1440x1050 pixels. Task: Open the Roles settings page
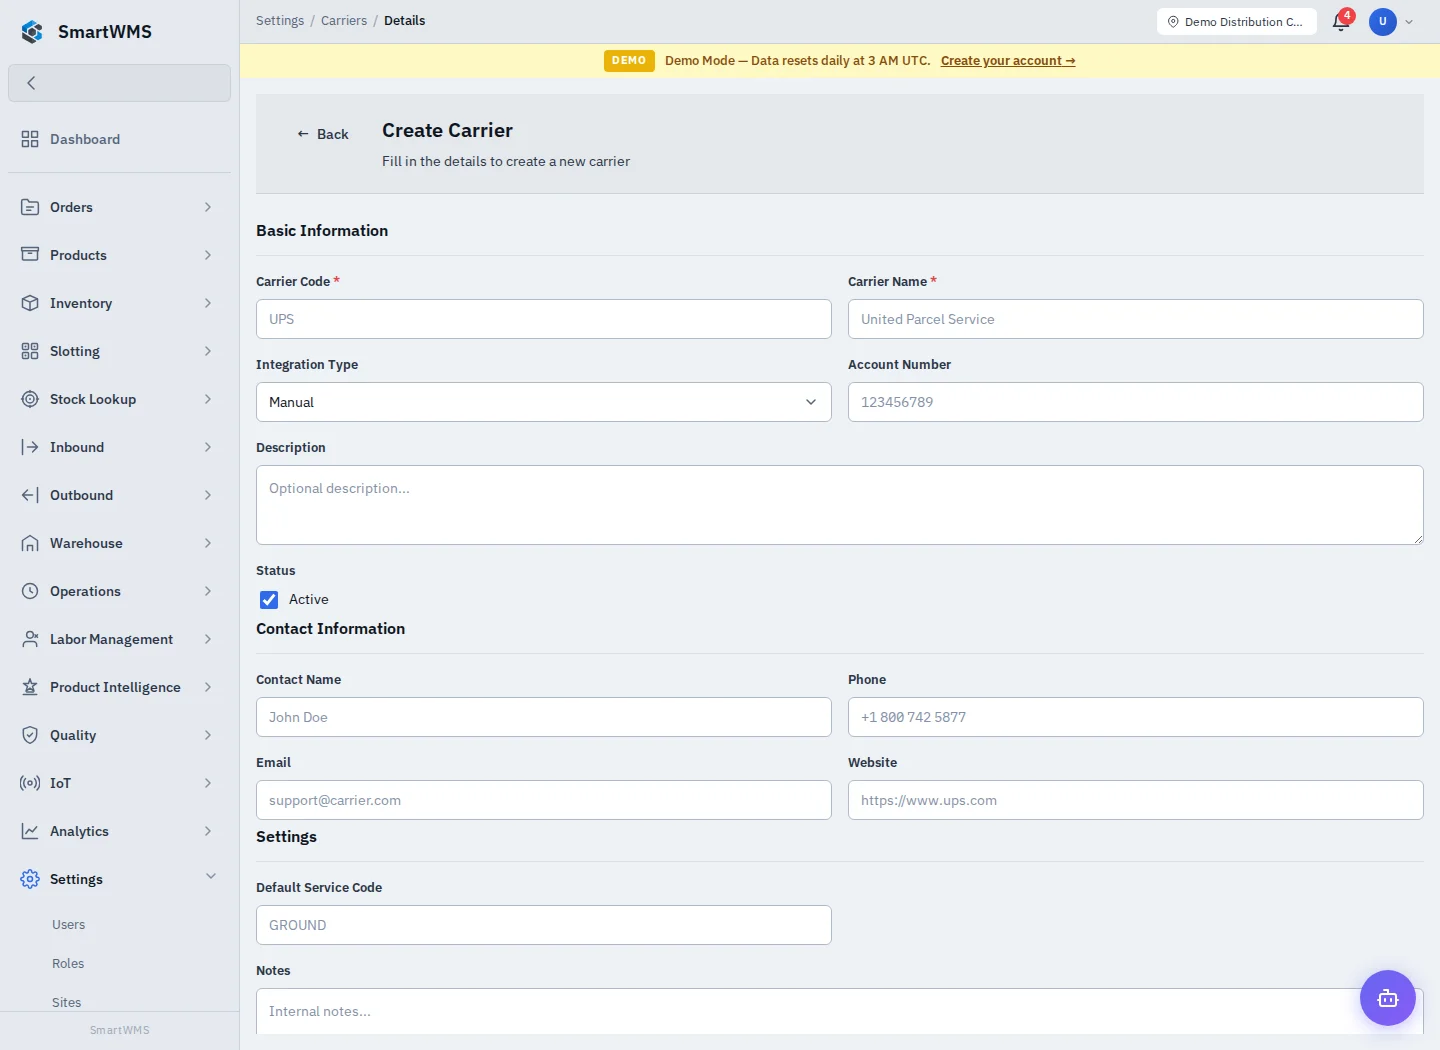68,964
